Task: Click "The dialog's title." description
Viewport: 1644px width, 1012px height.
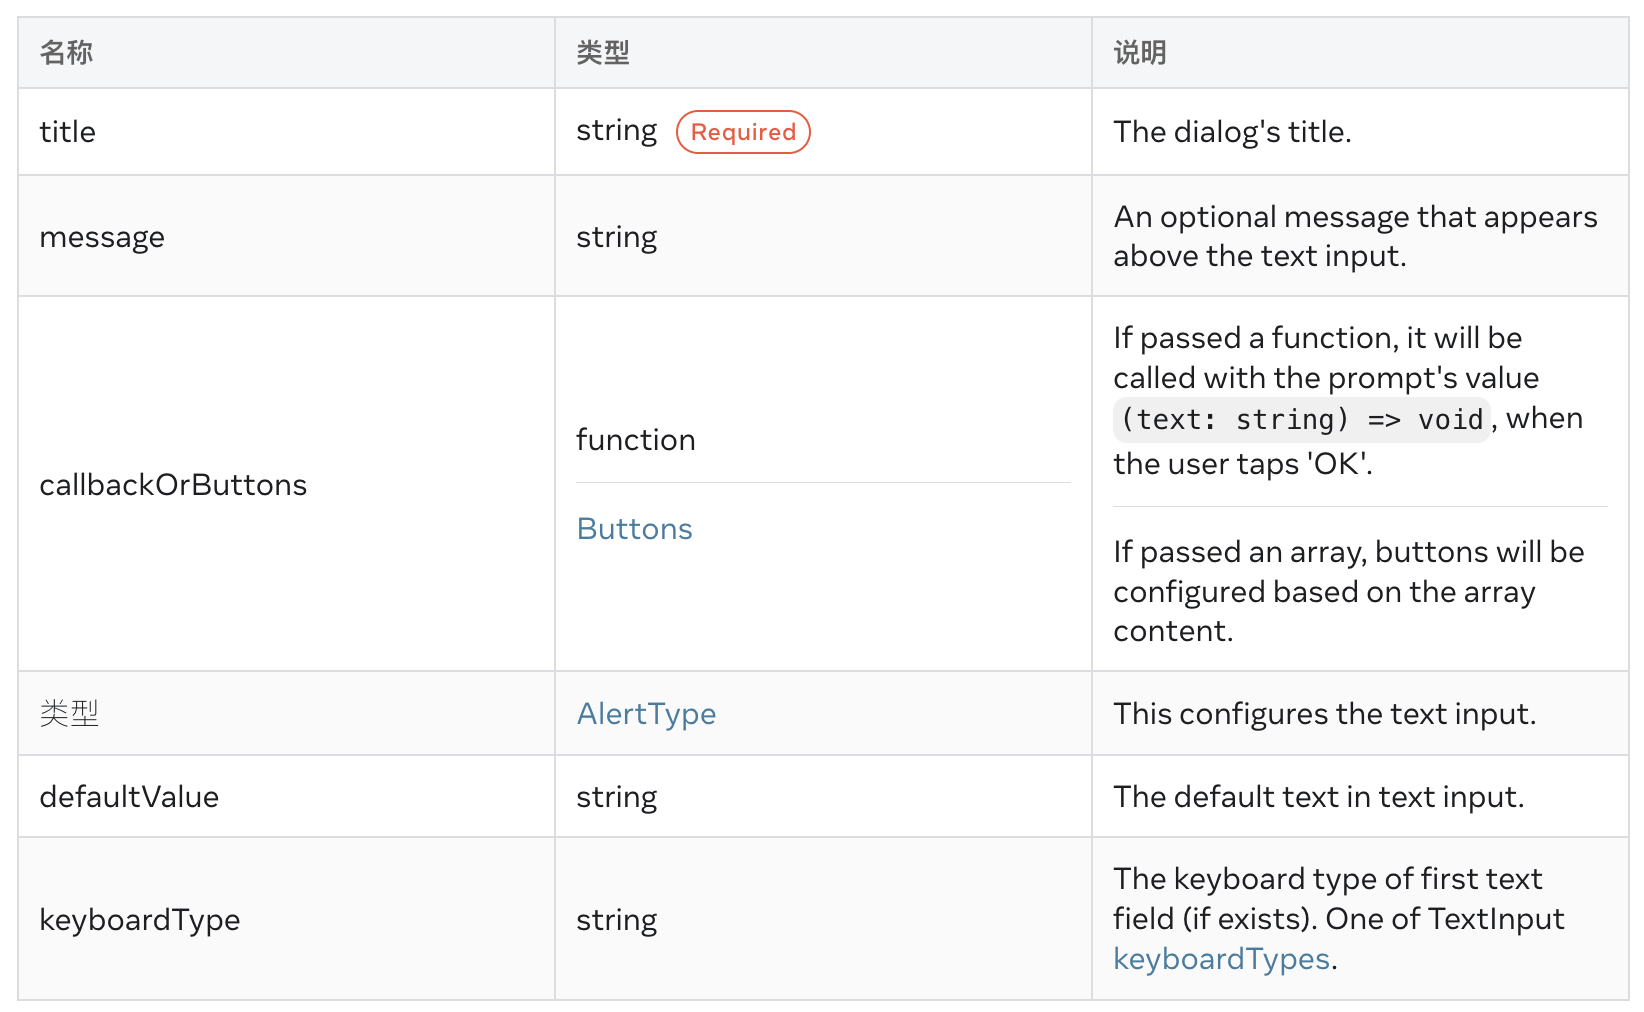Action: [1232, 132]
